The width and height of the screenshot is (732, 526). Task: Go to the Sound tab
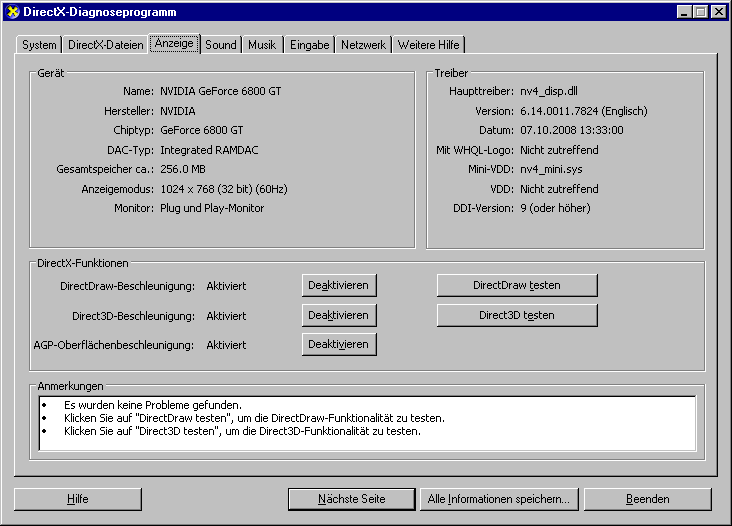point(221,45)
